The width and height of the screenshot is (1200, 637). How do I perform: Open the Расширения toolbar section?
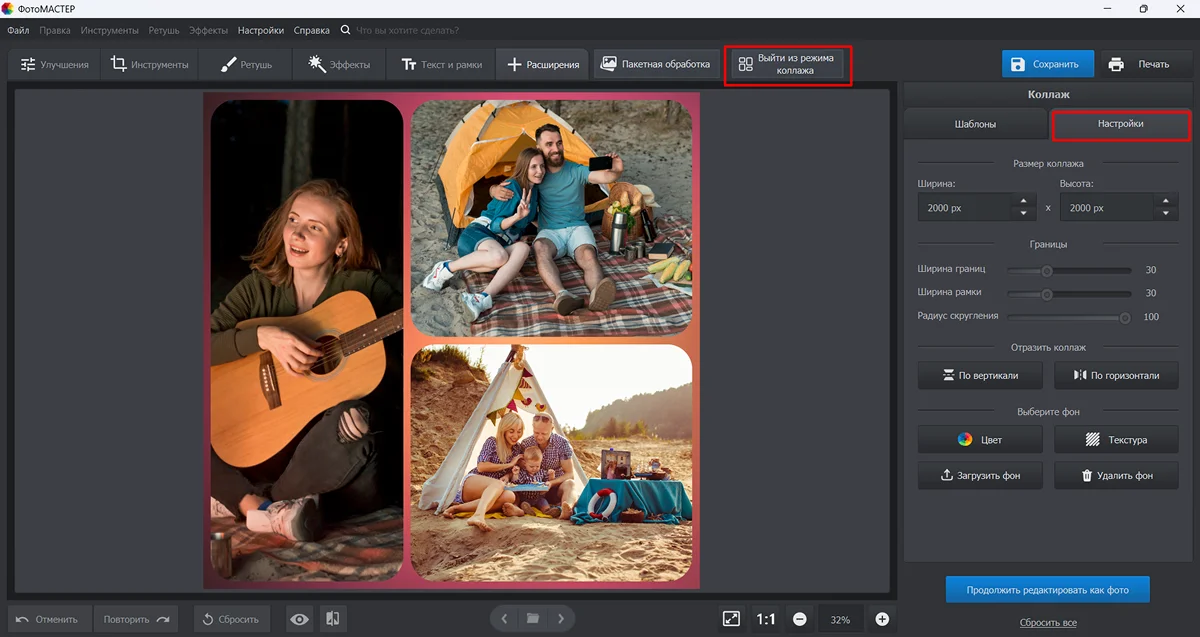click(x=543, y=65)
